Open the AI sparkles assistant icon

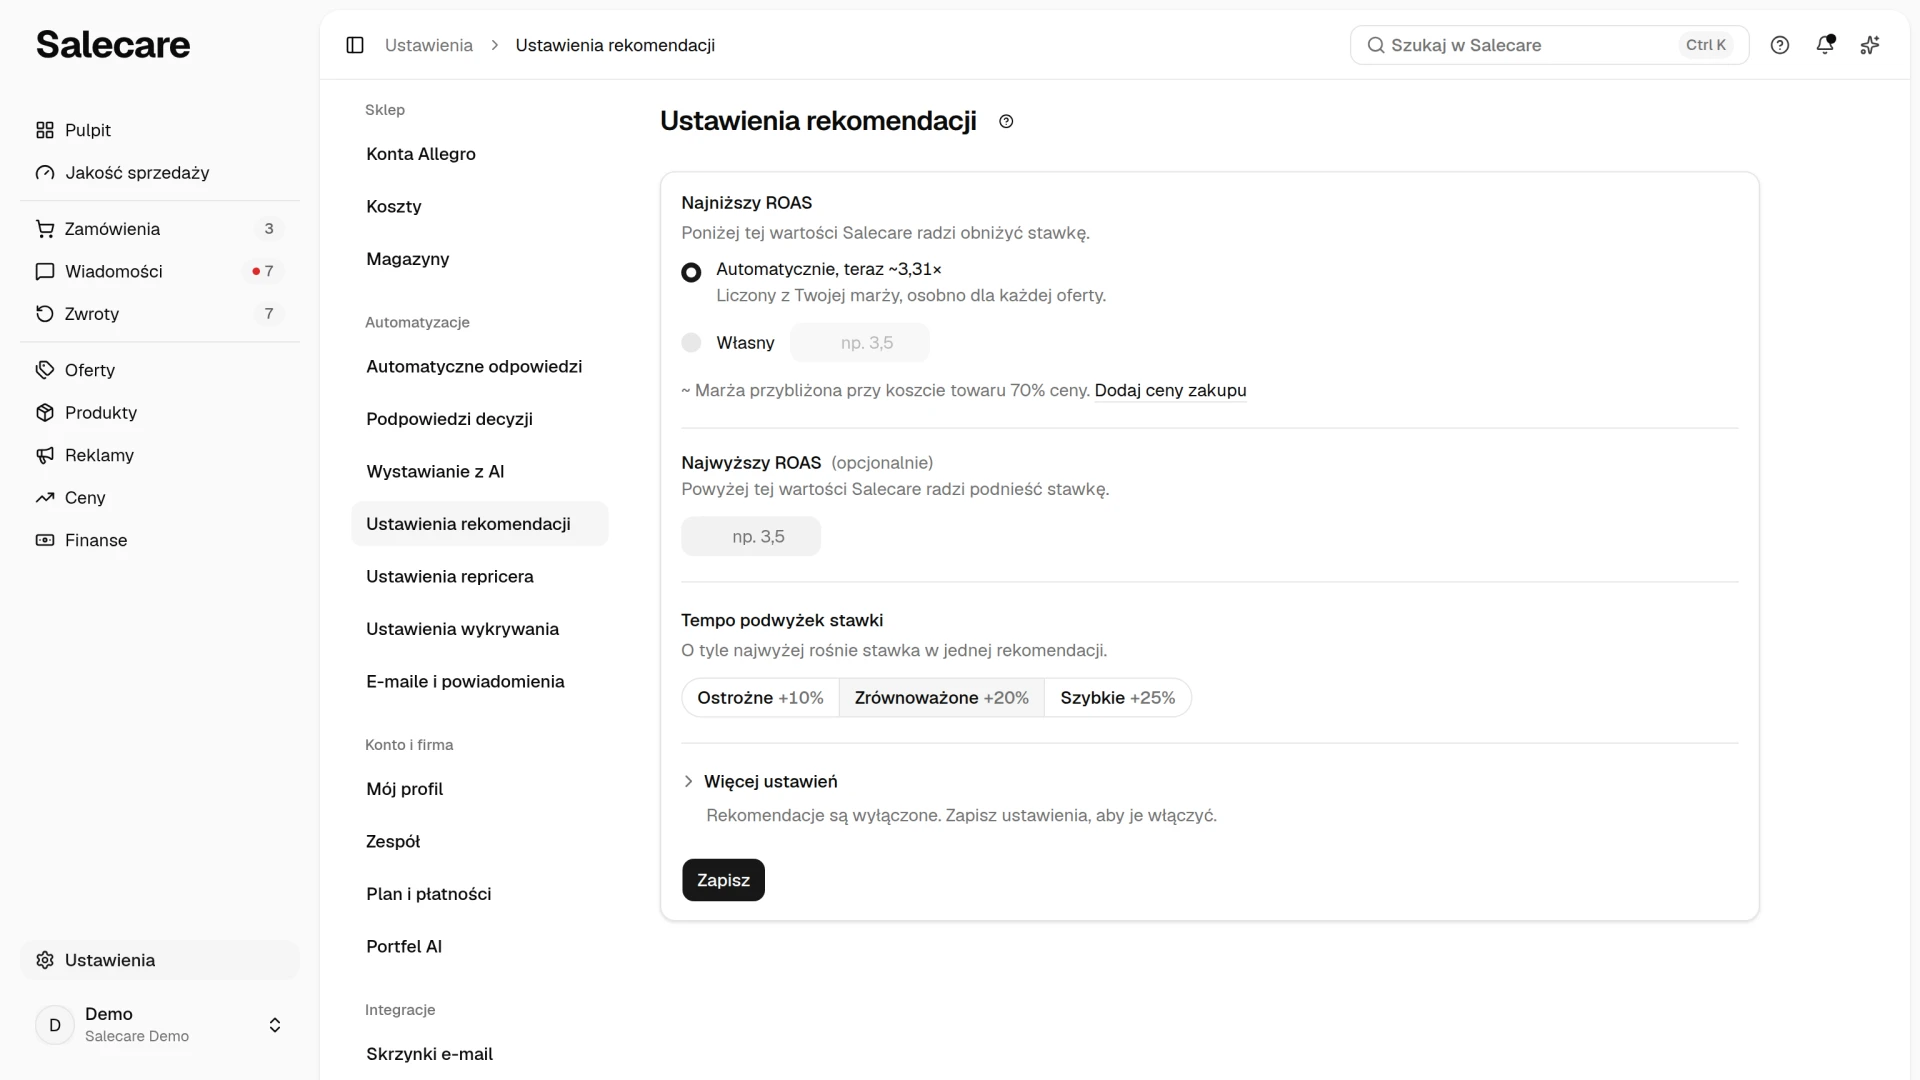coord(1870,45)
